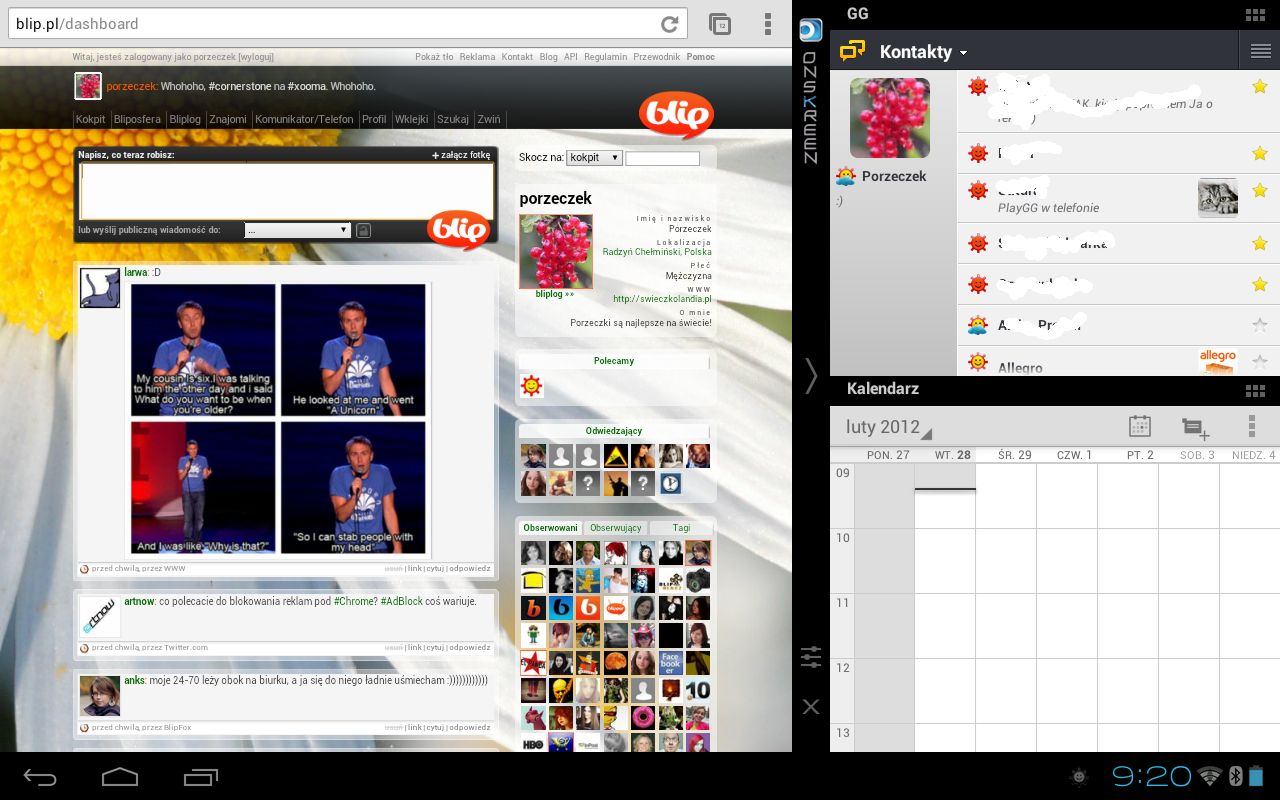Screen dimensions: 1280x800
Task: Click the załącz fotkę link
Action: 461,155
